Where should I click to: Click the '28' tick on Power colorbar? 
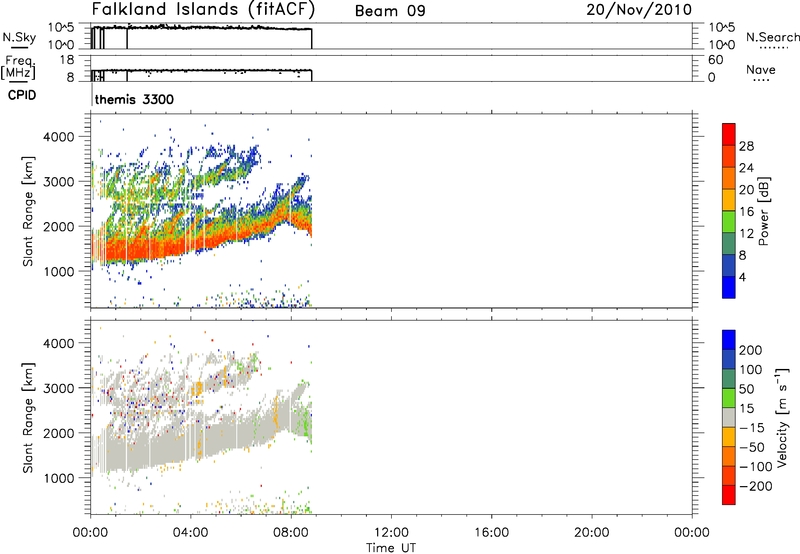coord(746,146)
